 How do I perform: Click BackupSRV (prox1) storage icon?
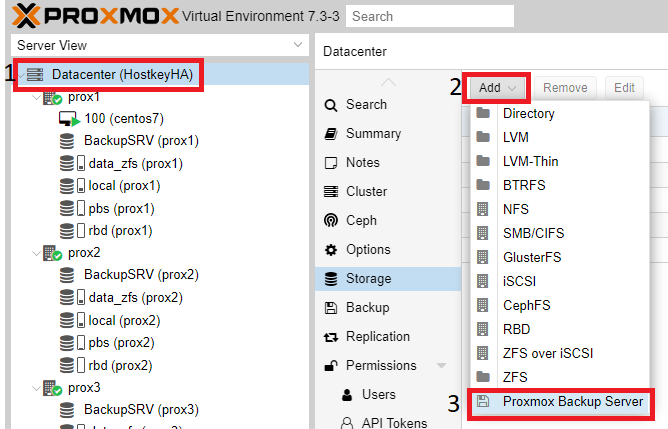[x=67, y=141]
